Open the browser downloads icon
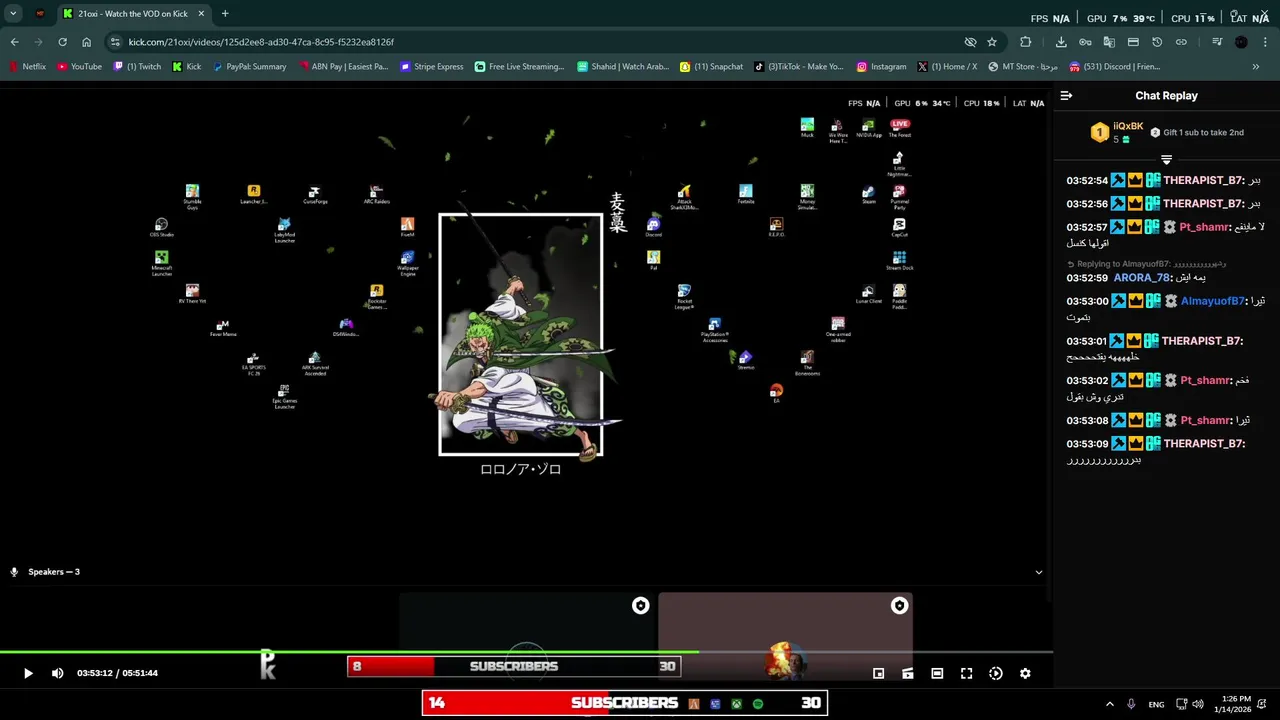Image resolution: width=1280 pixels, height=720 pixels. [1061, 42]
